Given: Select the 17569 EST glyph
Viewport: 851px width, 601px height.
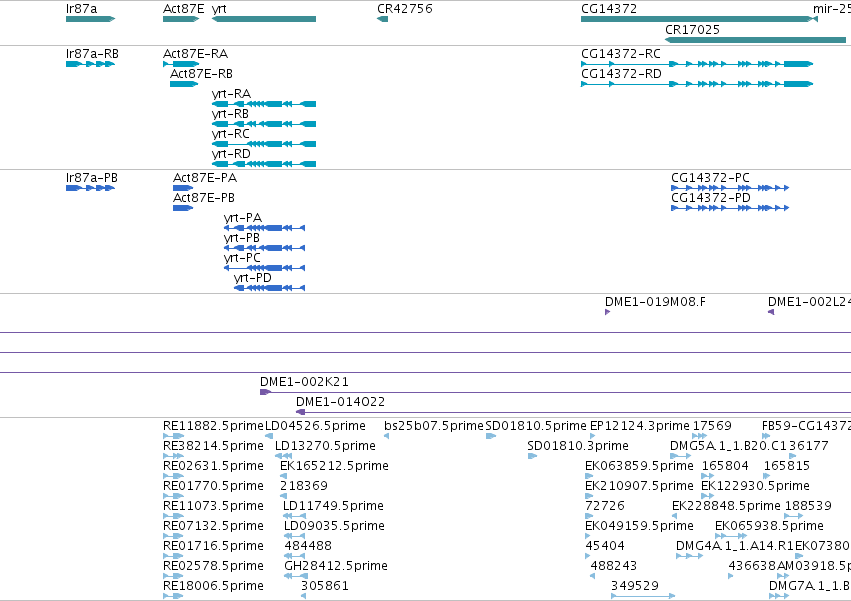Looking at the screenshot, I should [x=700, y=436].
